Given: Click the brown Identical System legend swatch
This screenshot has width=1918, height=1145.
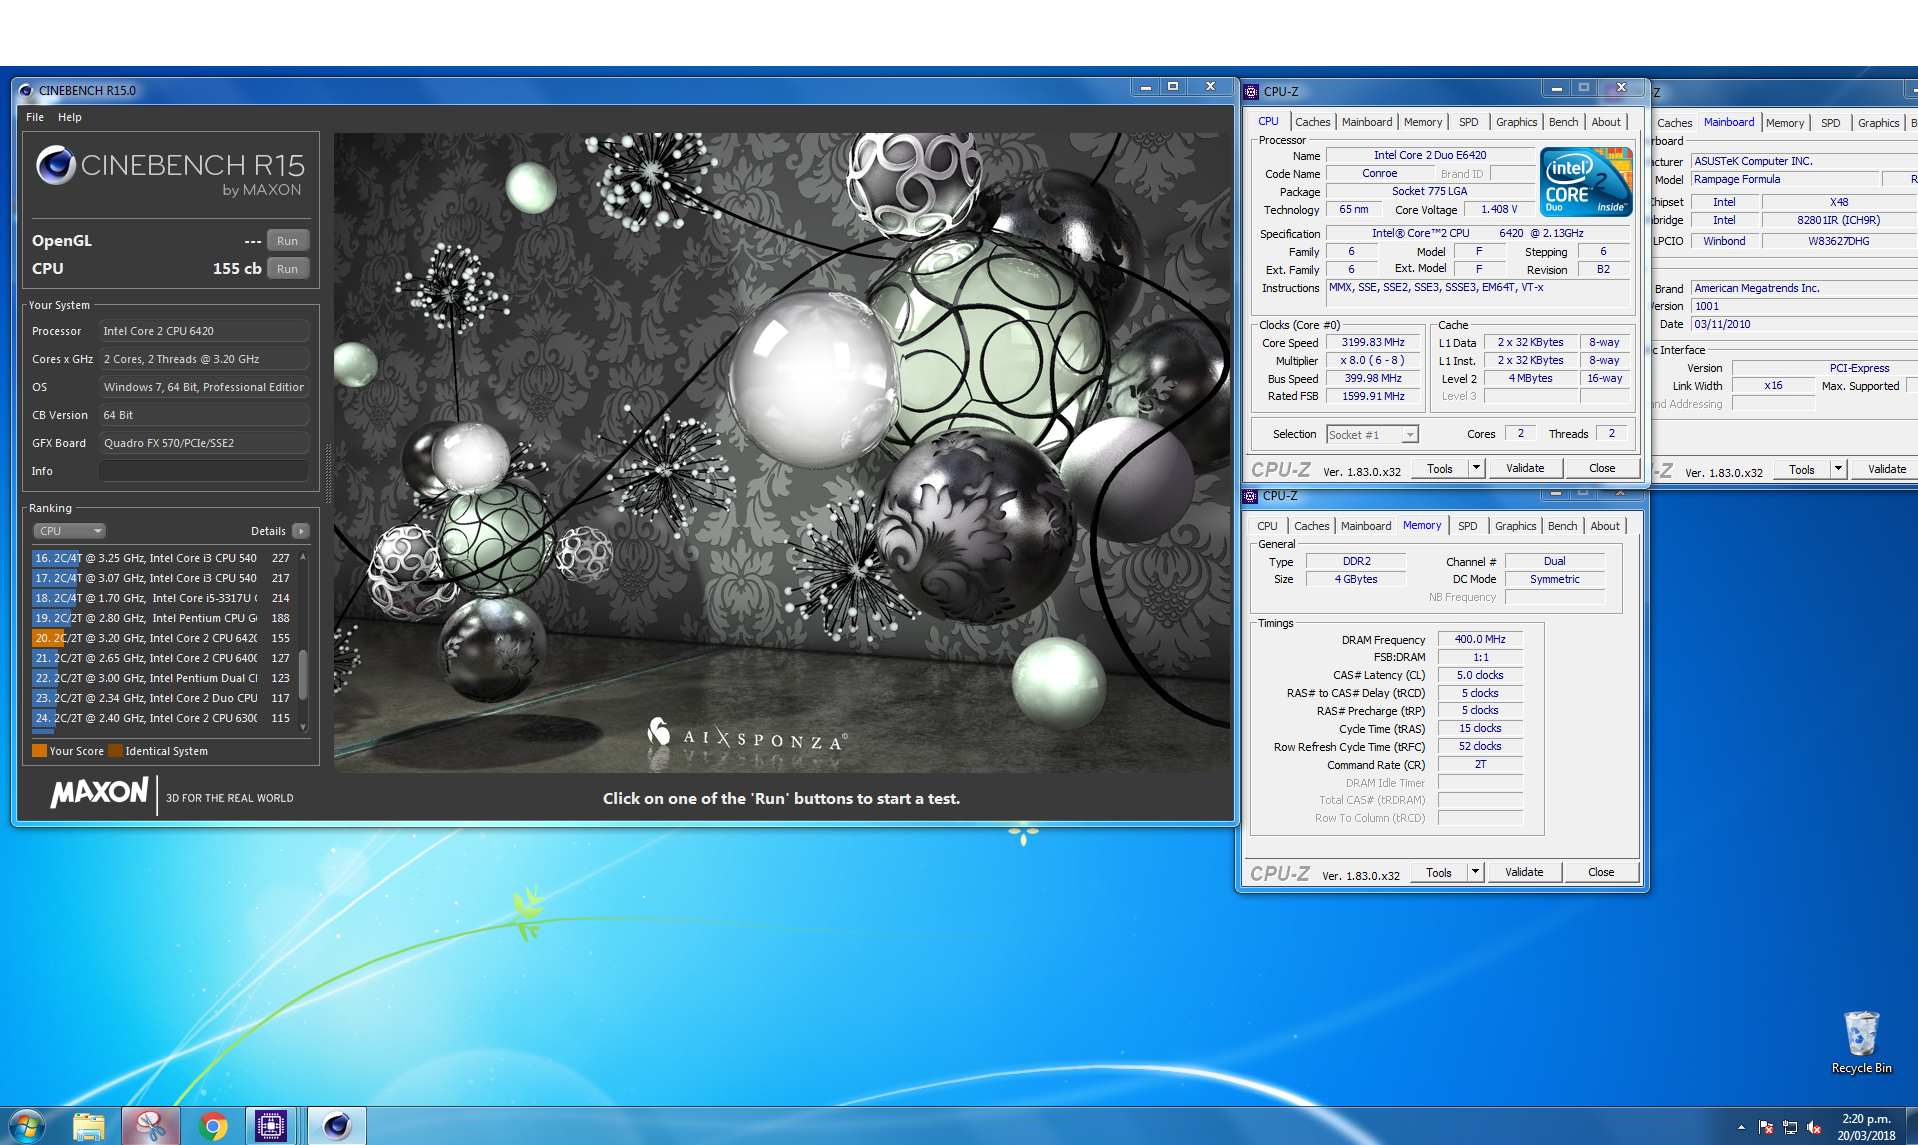Looking at the screenshot, I should (116, 751).
